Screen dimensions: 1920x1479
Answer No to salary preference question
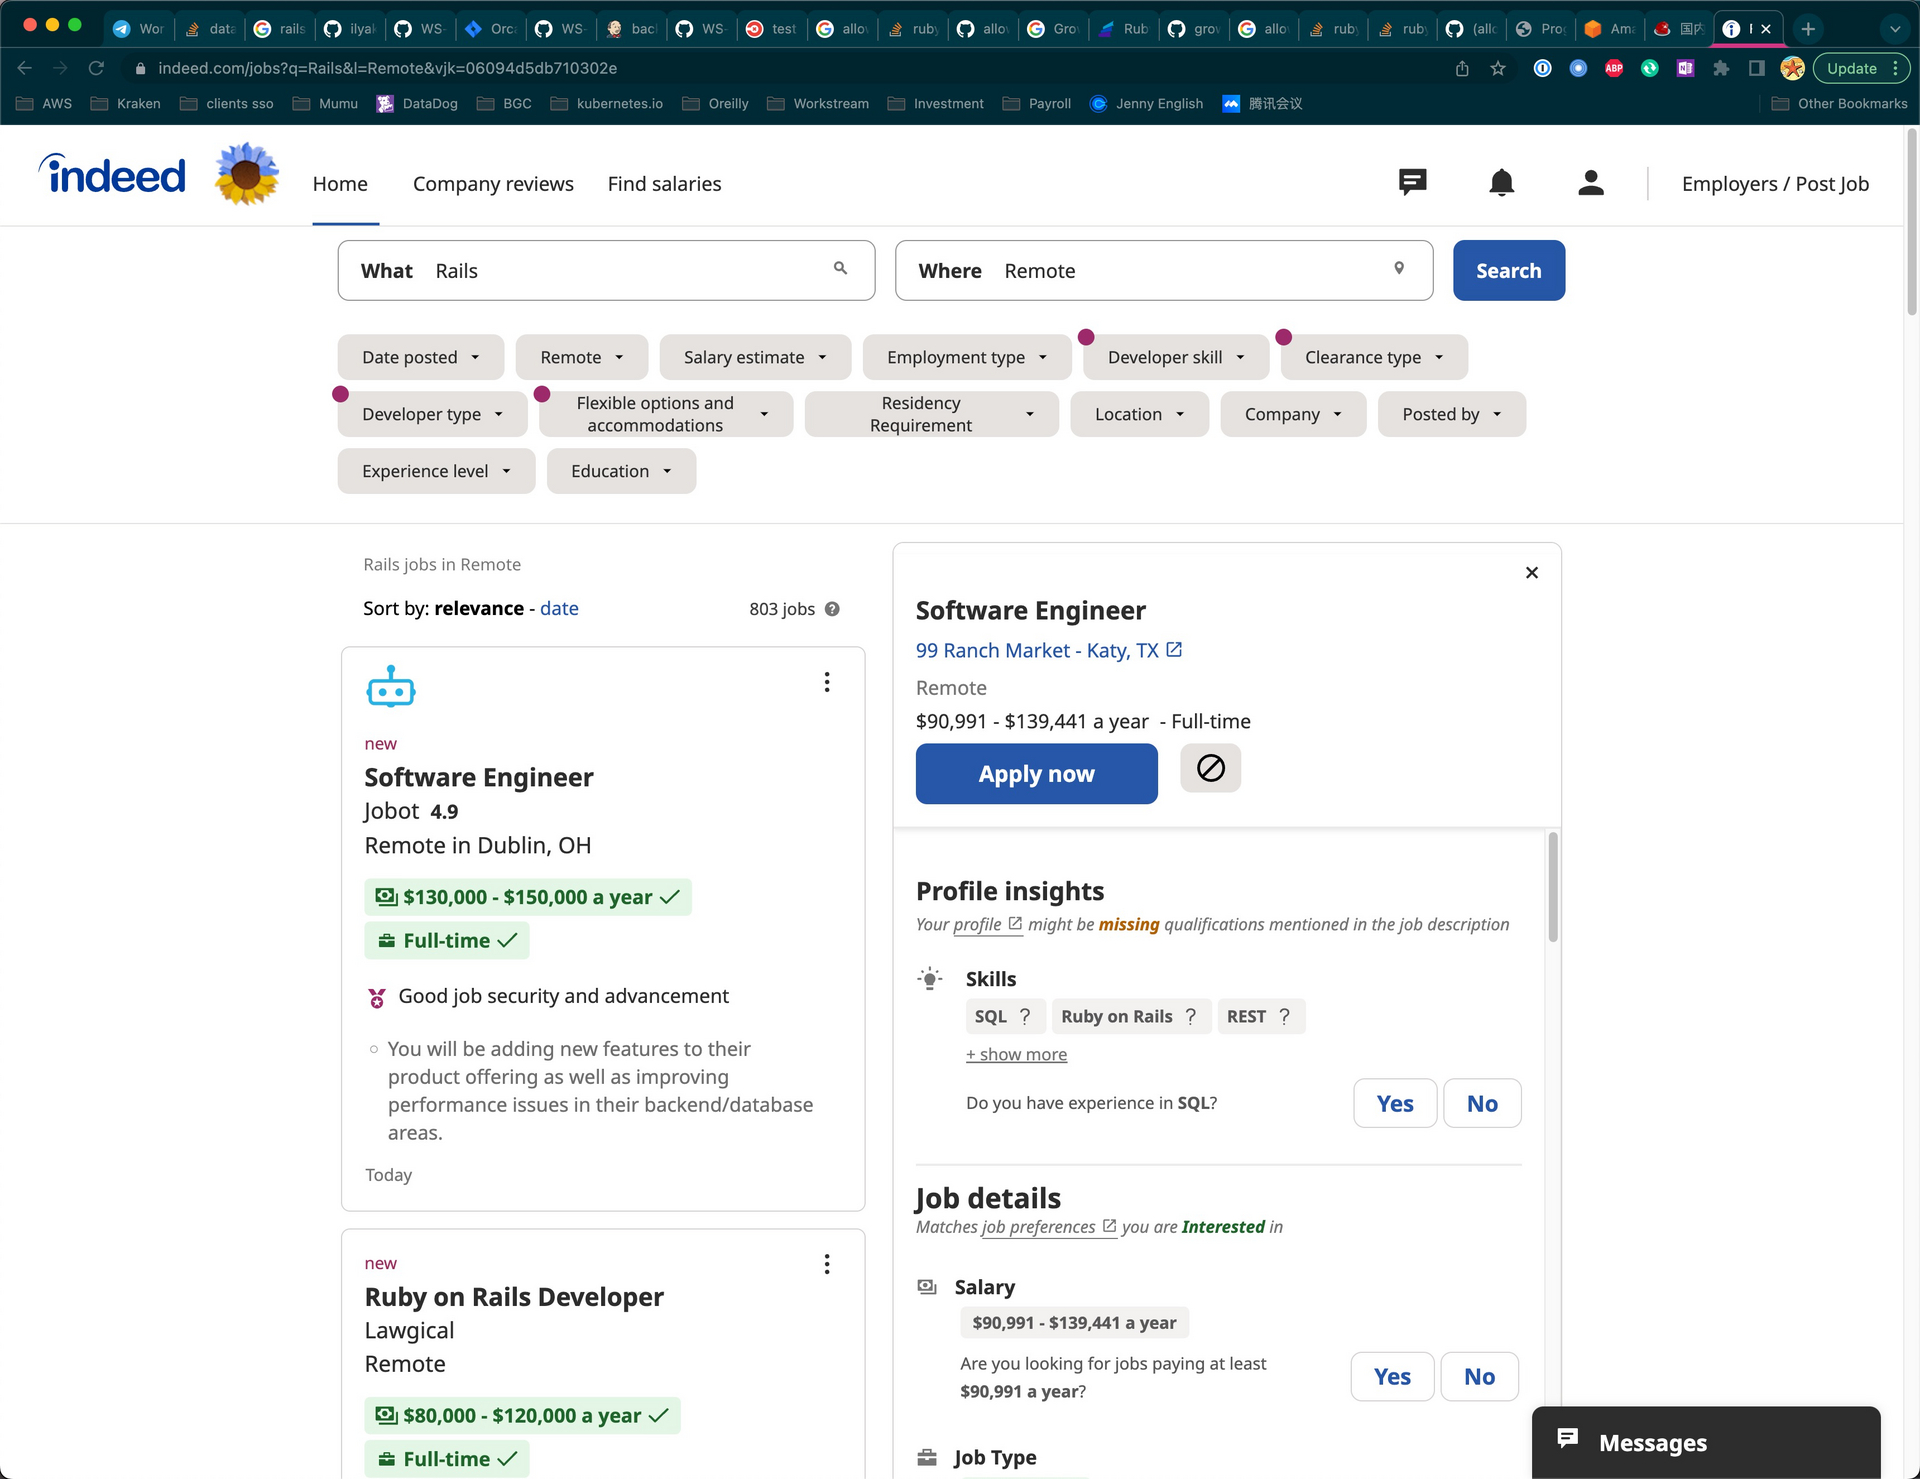click(x=1479, y=1376)
